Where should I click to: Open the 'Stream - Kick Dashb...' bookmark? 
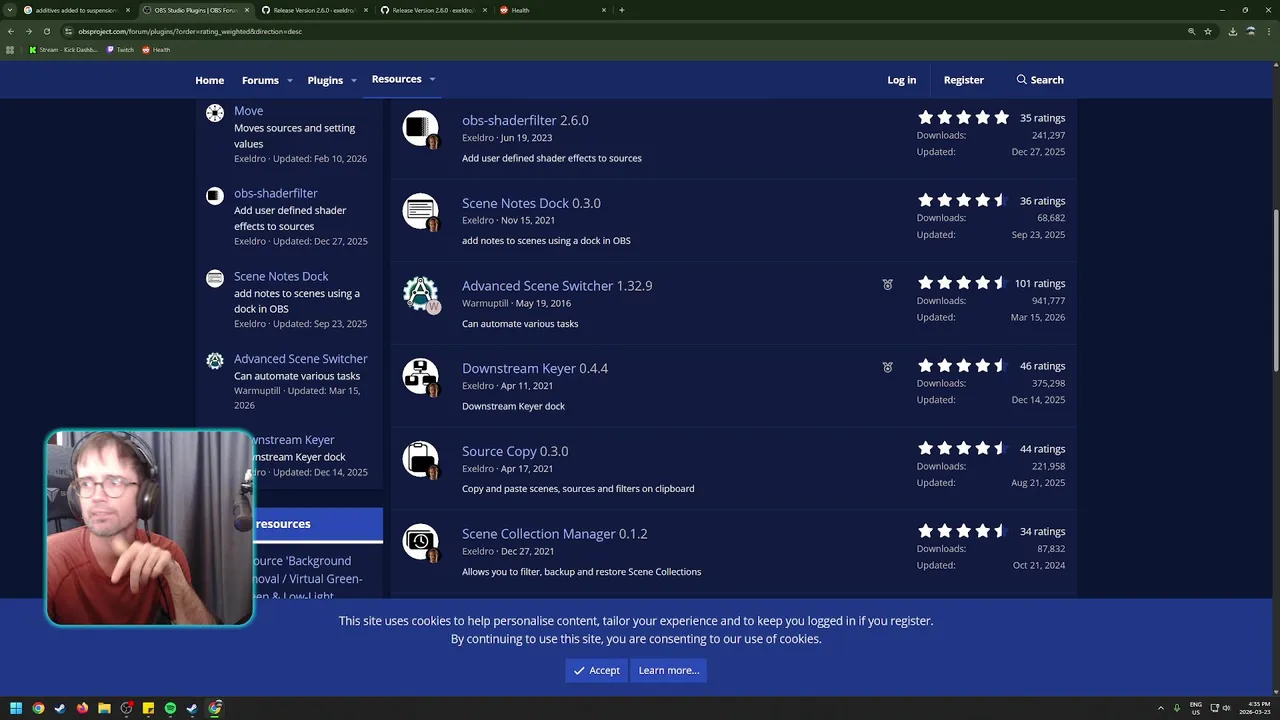coord(63,49)
